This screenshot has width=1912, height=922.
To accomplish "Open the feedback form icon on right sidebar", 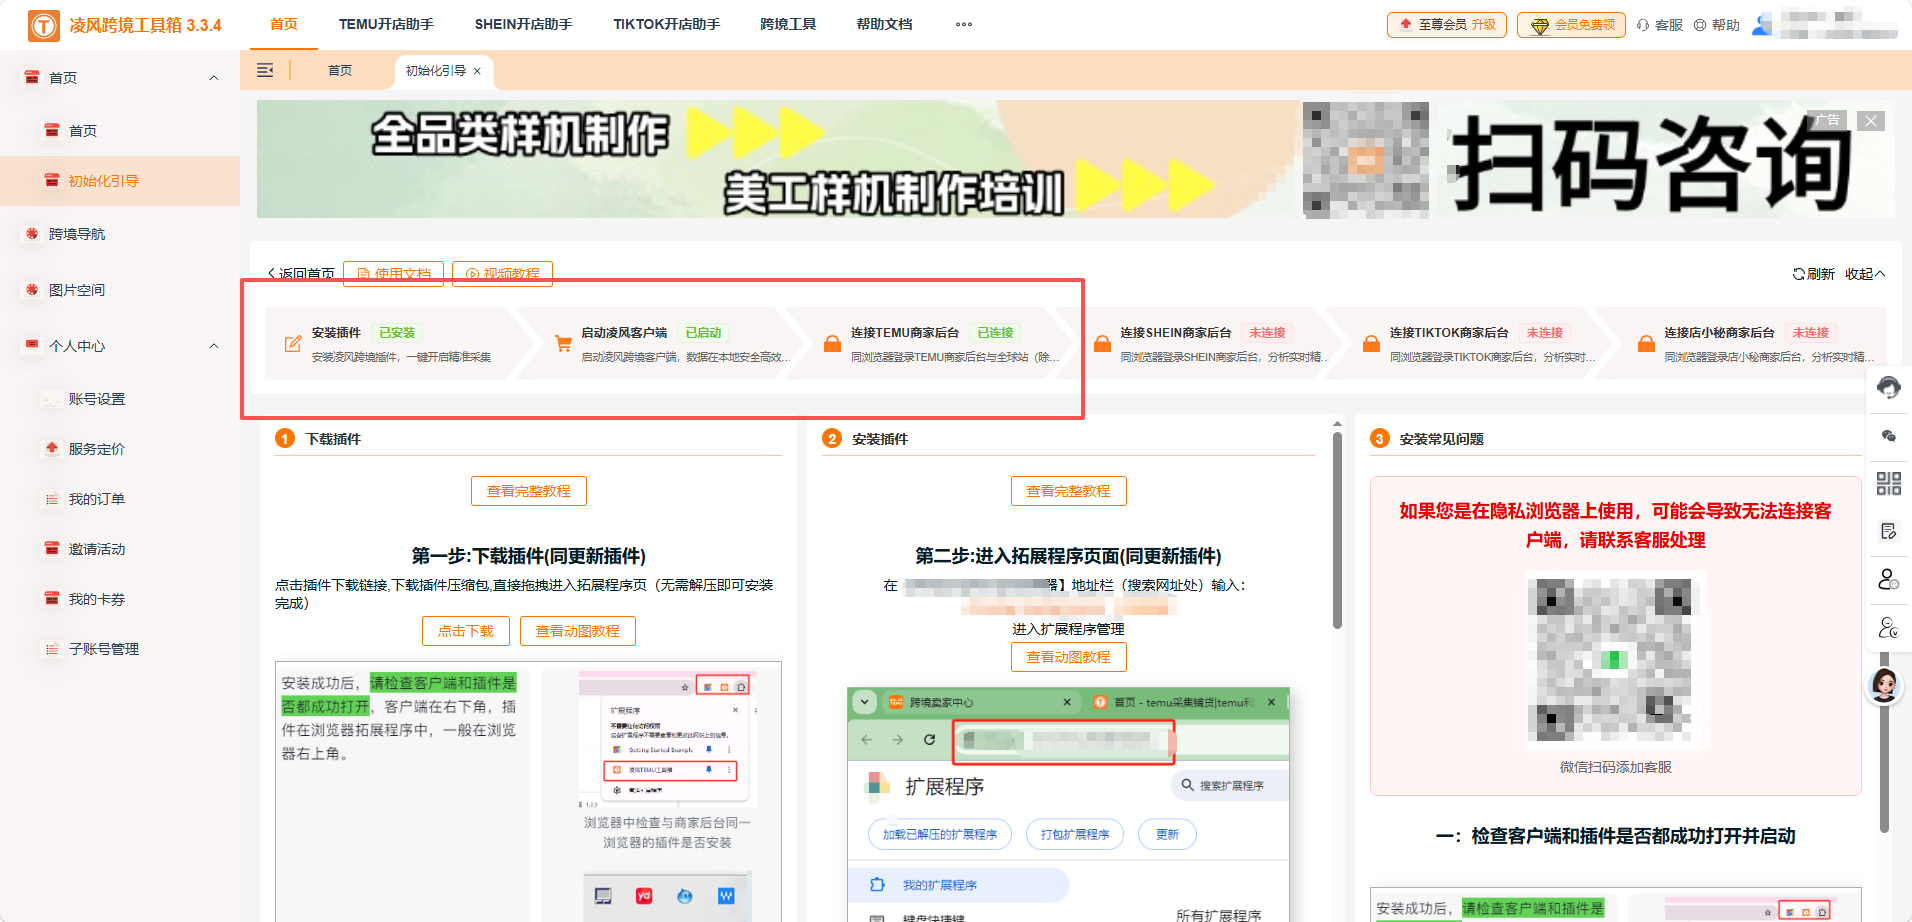I will tap(1889, 531).
